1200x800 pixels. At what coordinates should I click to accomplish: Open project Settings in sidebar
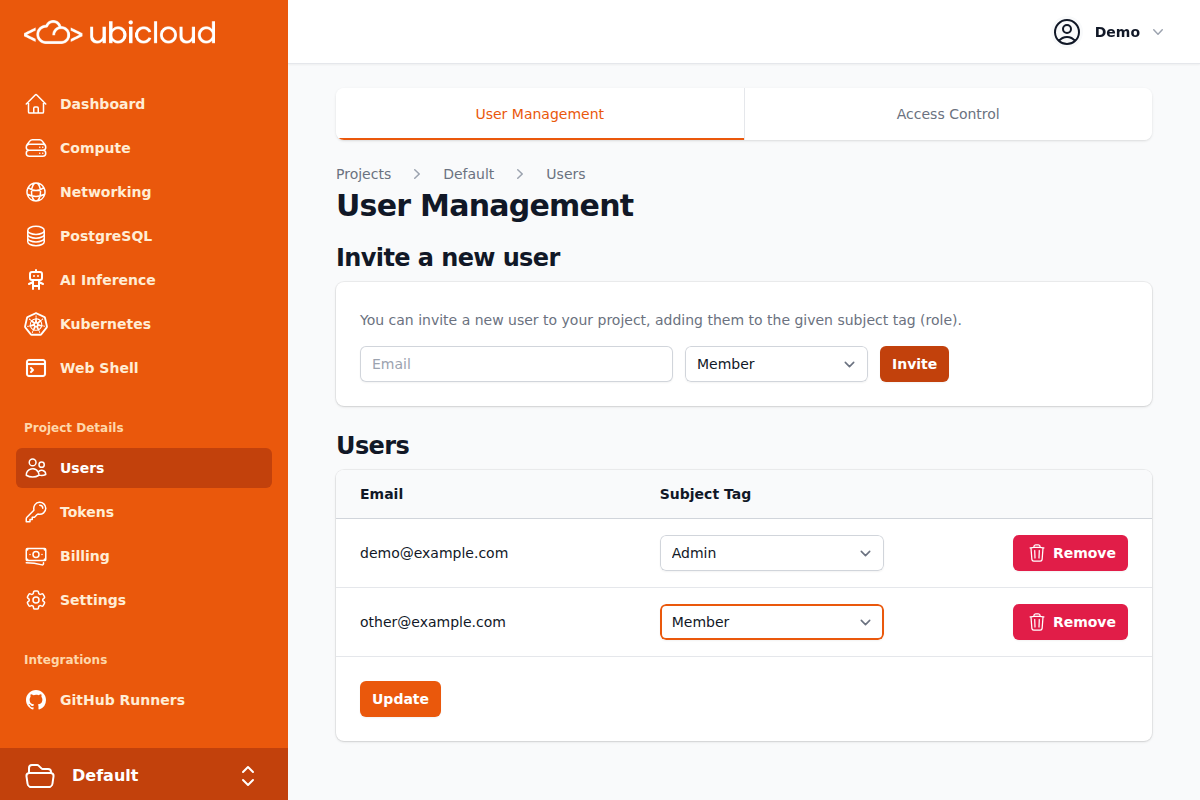pyautogui.click(x=144, y=600)
